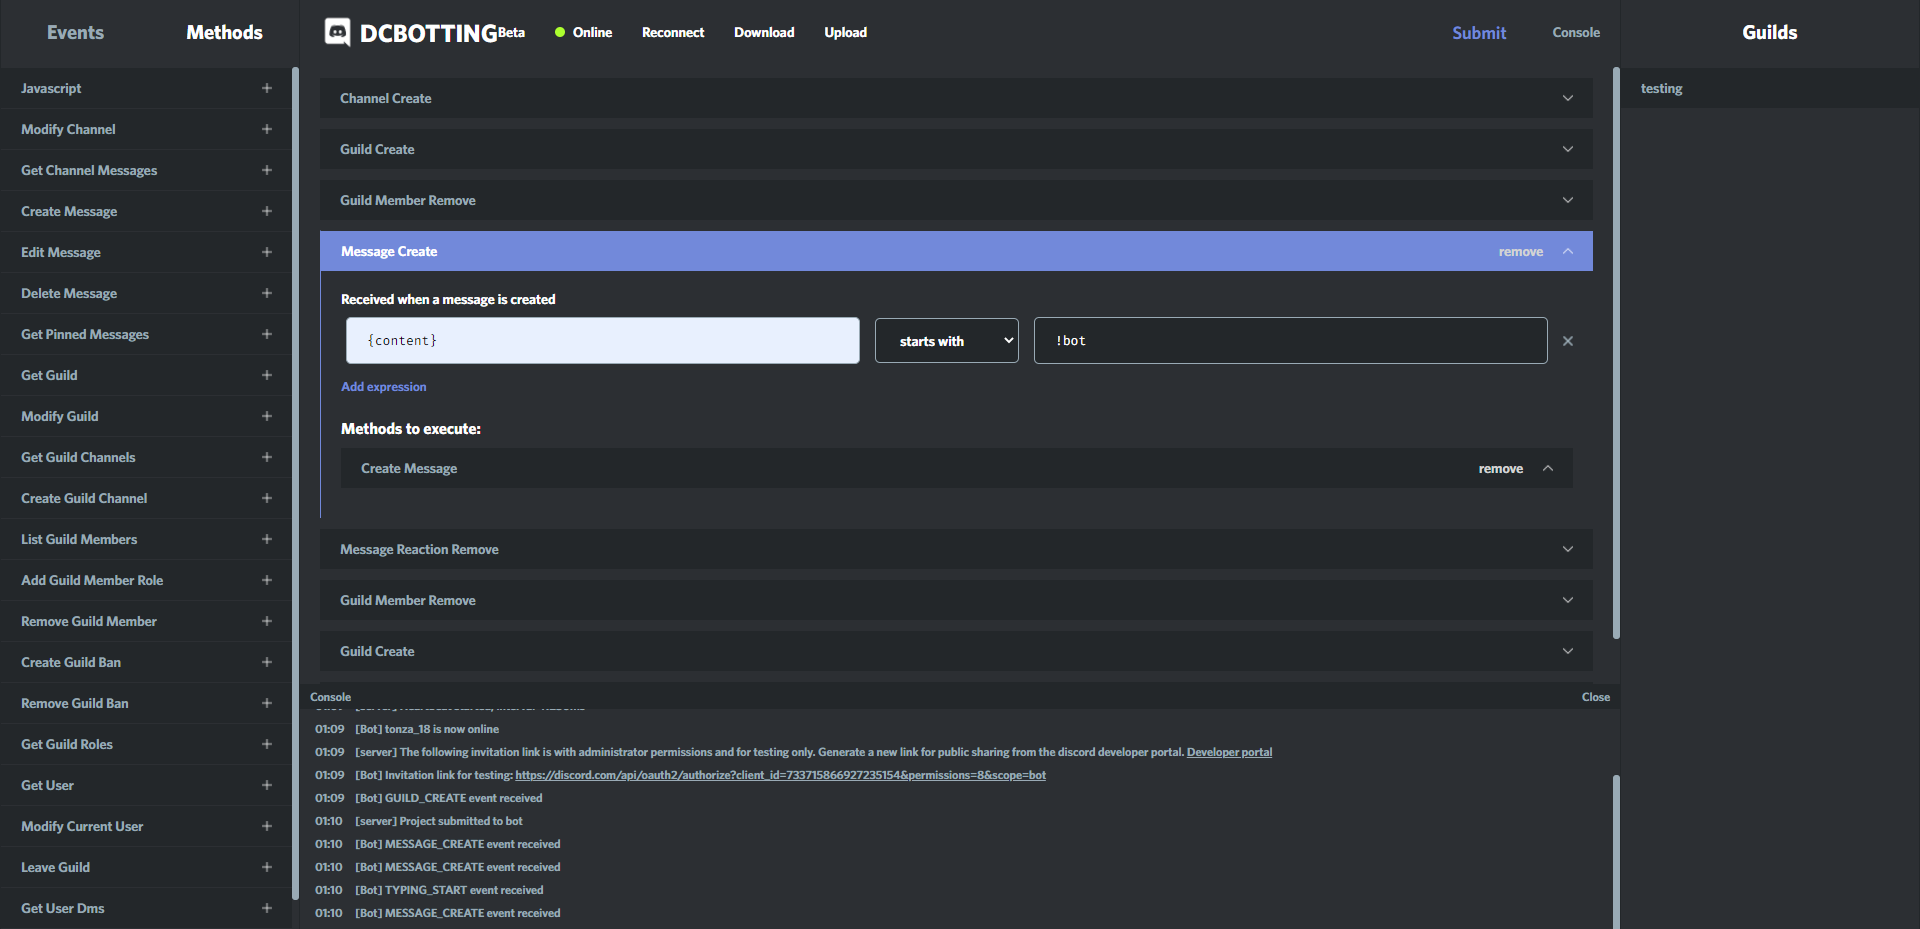Click the Methods list scrollbar
1920x929 pixels.
(x=295, y=483)
